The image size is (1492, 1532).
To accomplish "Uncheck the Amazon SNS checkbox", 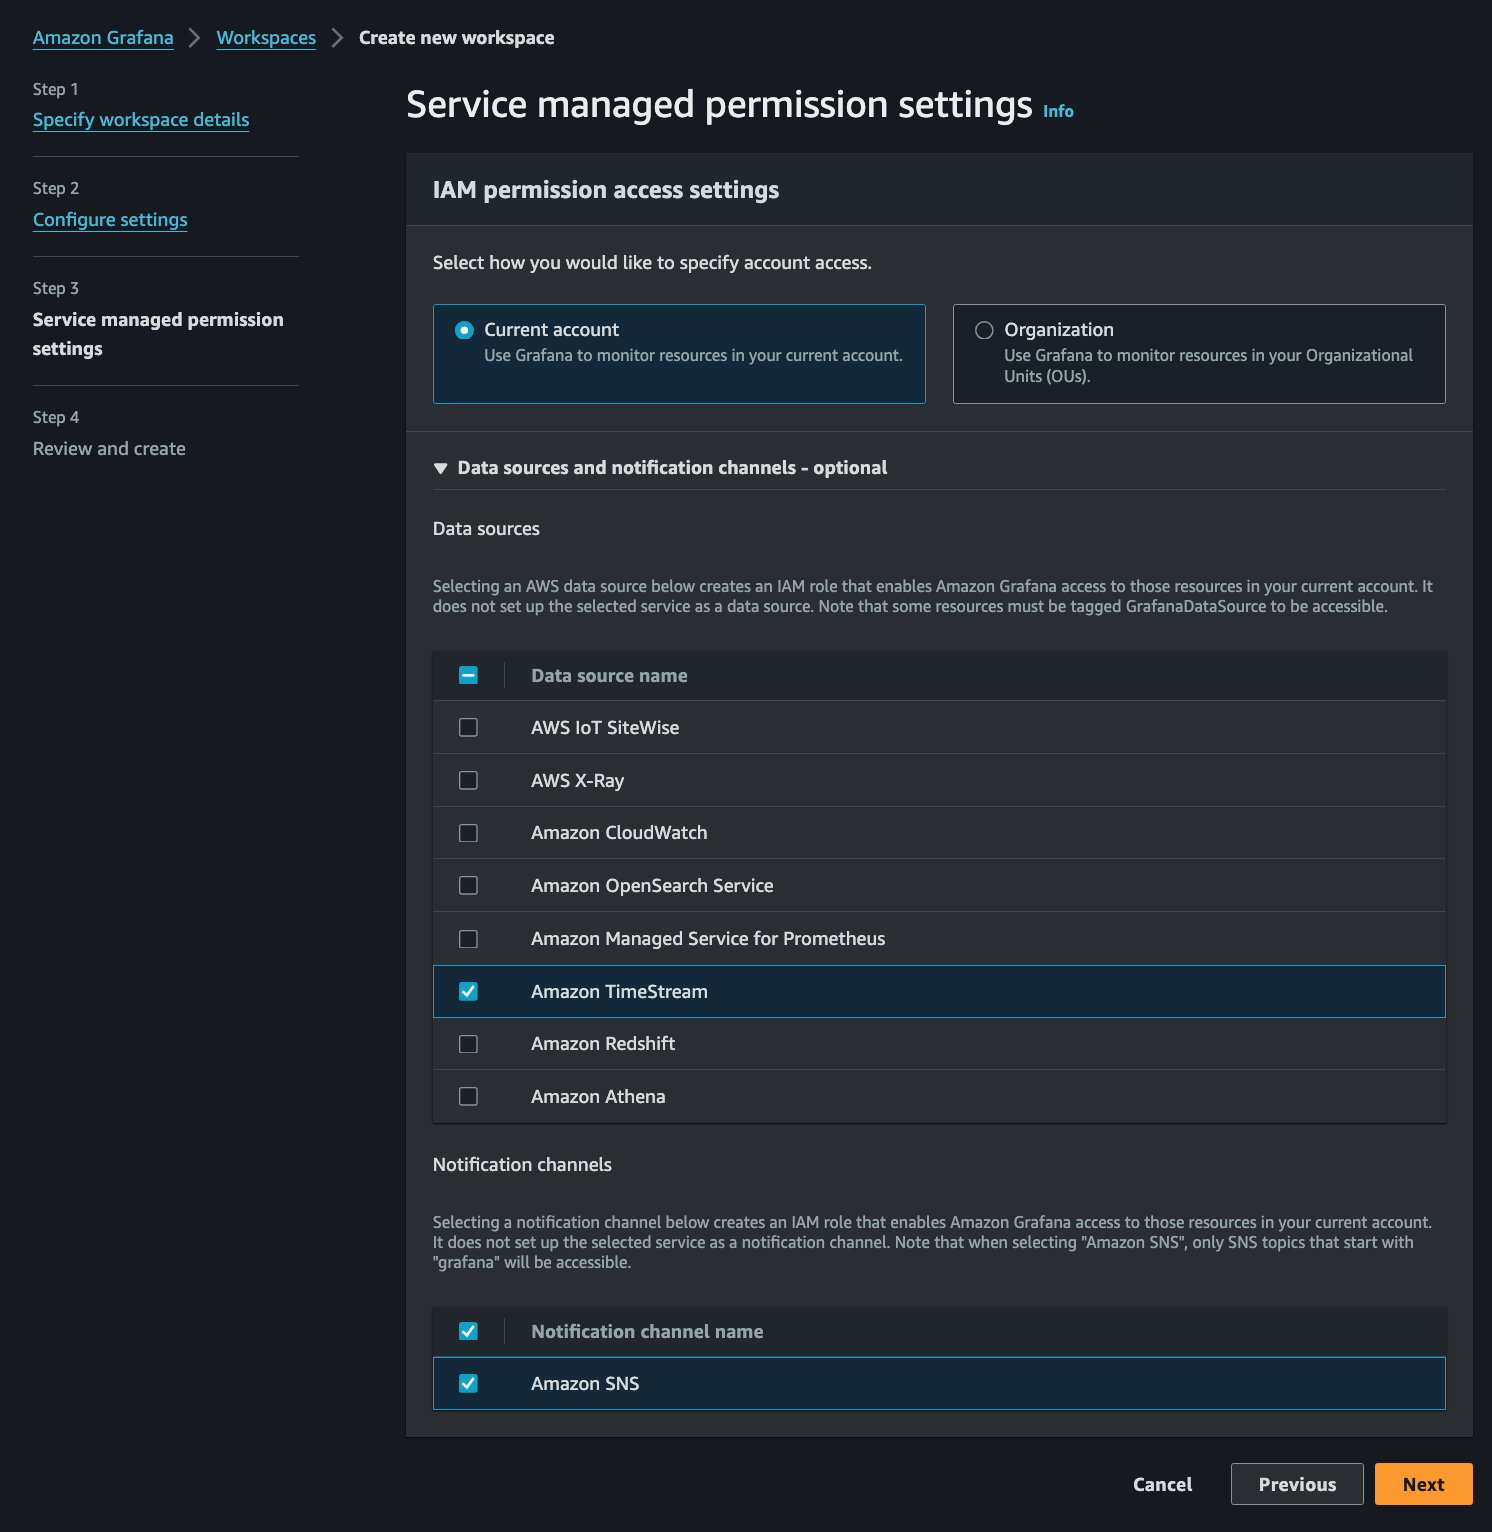I will pos(468,1384).
